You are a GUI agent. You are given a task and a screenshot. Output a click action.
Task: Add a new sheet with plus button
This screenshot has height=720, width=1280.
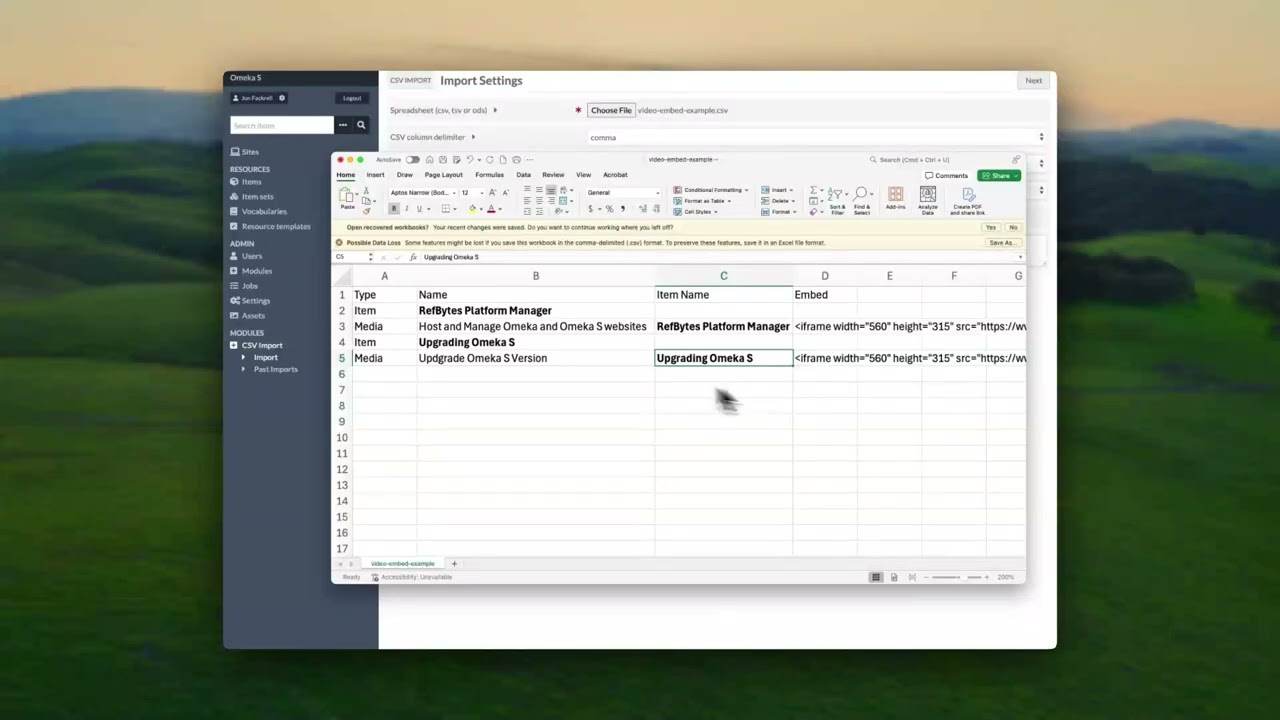[x=454, y=564]
